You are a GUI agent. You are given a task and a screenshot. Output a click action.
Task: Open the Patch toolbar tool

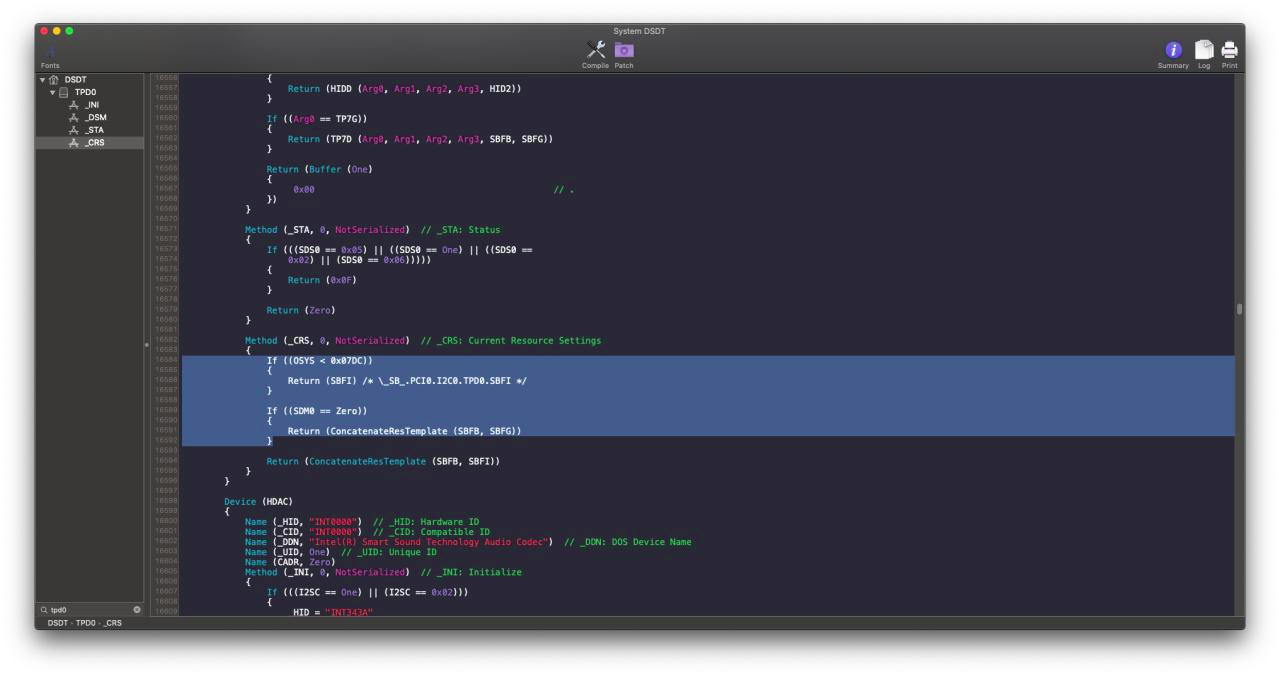[624, 54]
